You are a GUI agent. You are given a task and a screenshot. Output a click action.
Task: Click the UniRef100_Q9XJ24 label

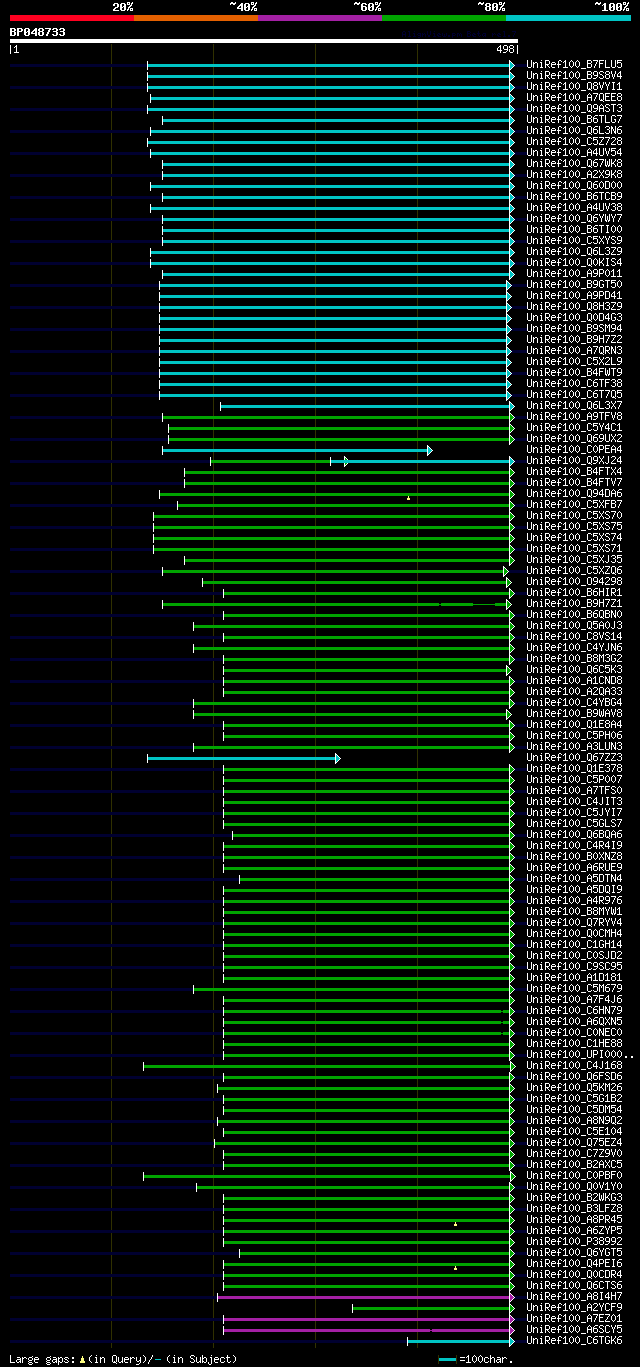(574, 461)
